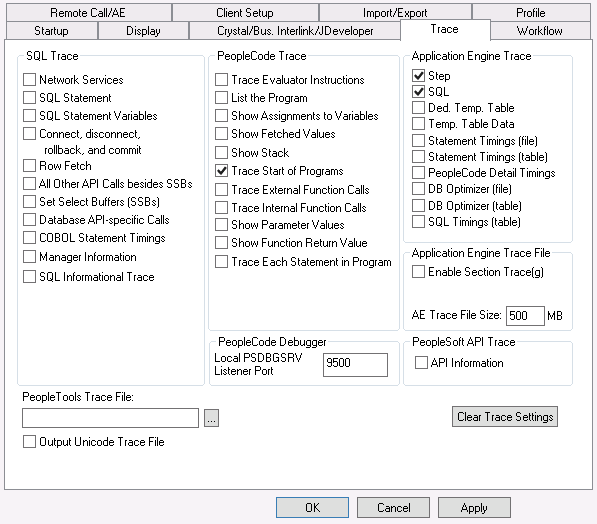Focus the PeopleTools Trace File field

110,418
